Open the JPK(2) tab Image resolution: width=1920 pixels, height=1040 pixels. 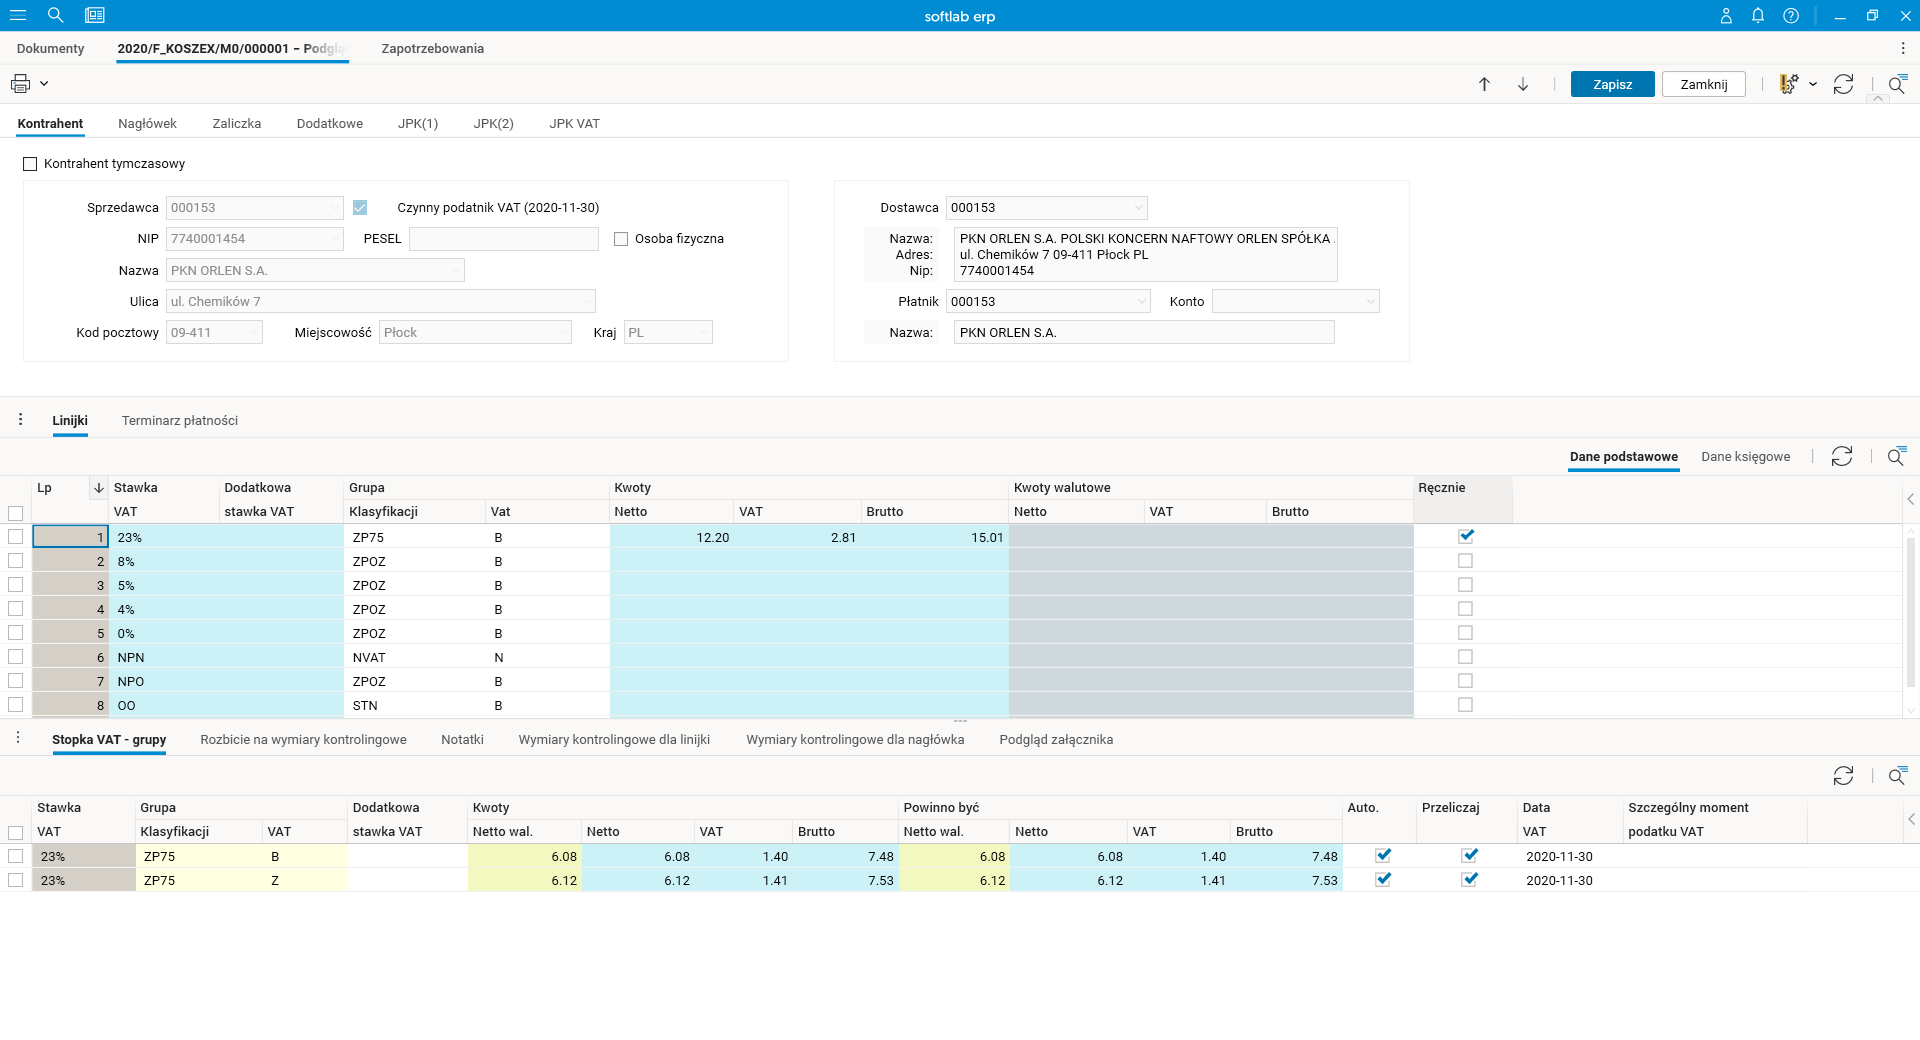point(494,124)
